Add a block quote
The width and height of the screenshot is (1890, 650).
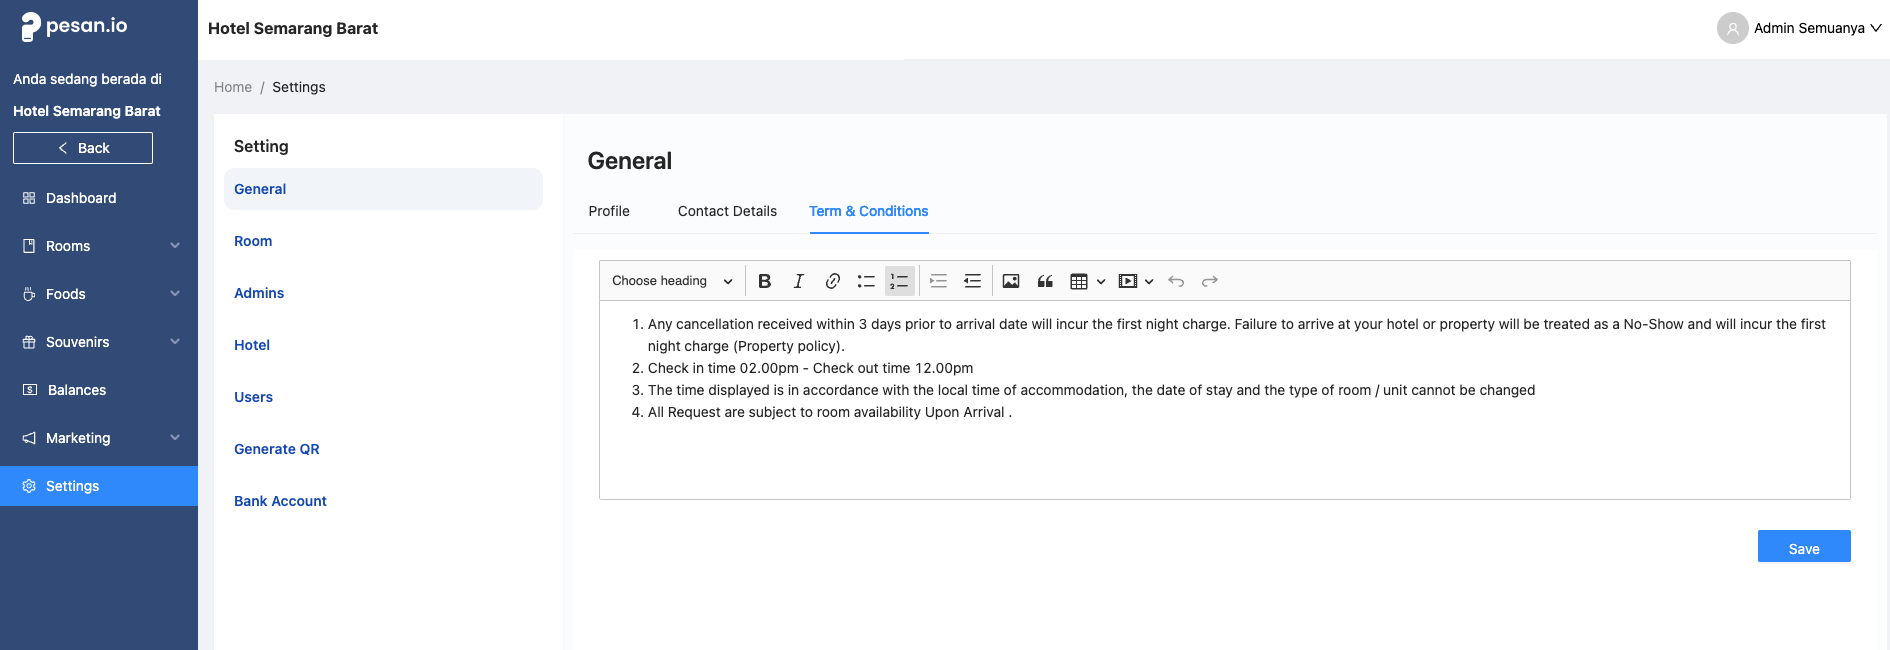[x=1045, y=281]
